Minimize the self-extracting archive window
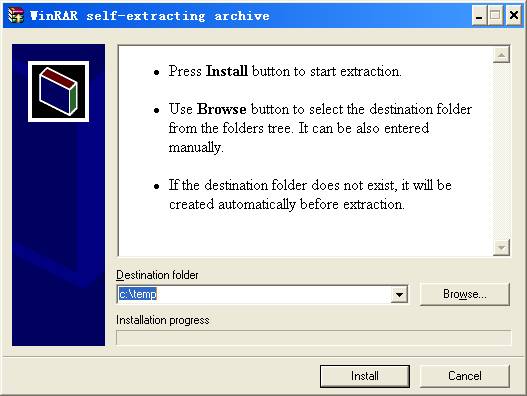The height and width of the screenshot is (396, 527). click(480, 15)
